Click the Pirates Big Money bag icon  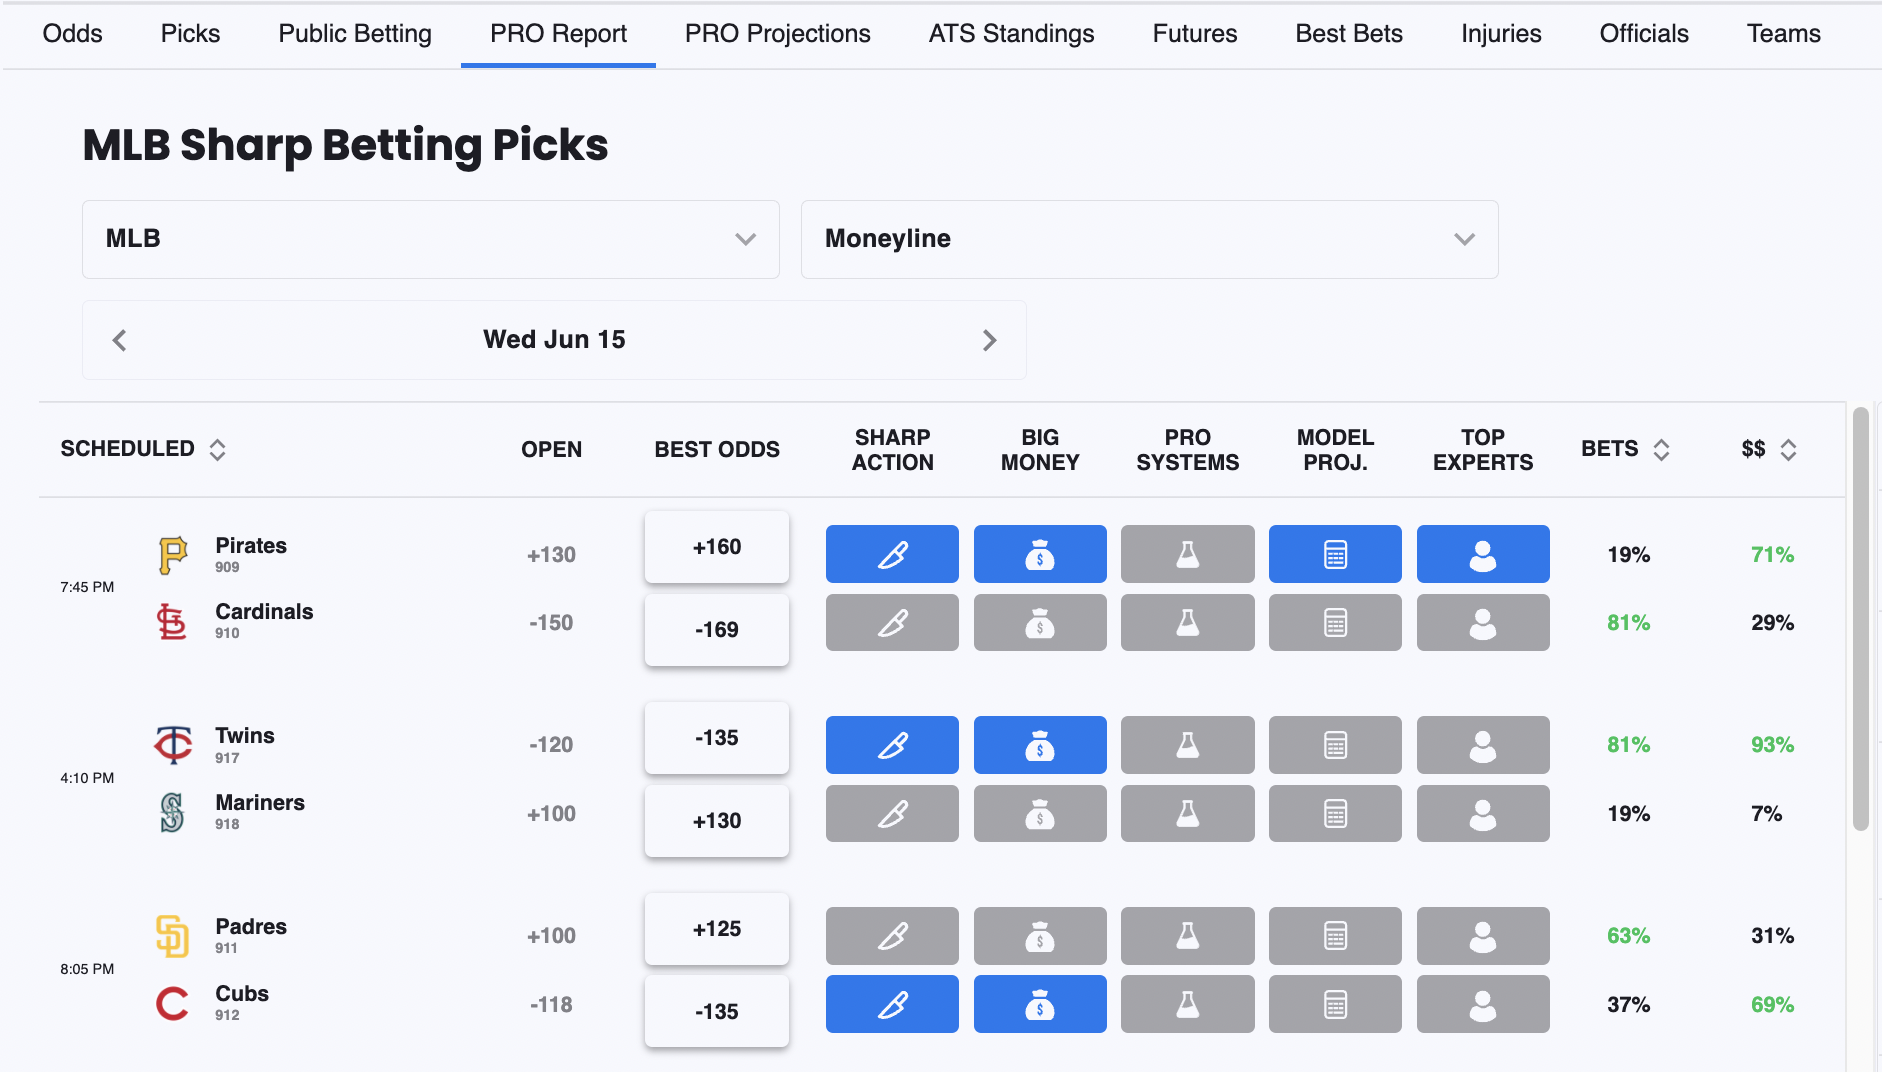click(x=1039, y=554)
